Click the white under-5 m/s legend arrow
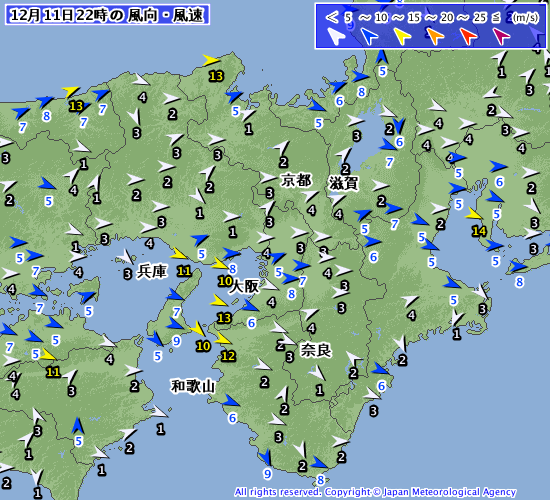Viewport: 550px width, 500px height. tap(336, 36)
